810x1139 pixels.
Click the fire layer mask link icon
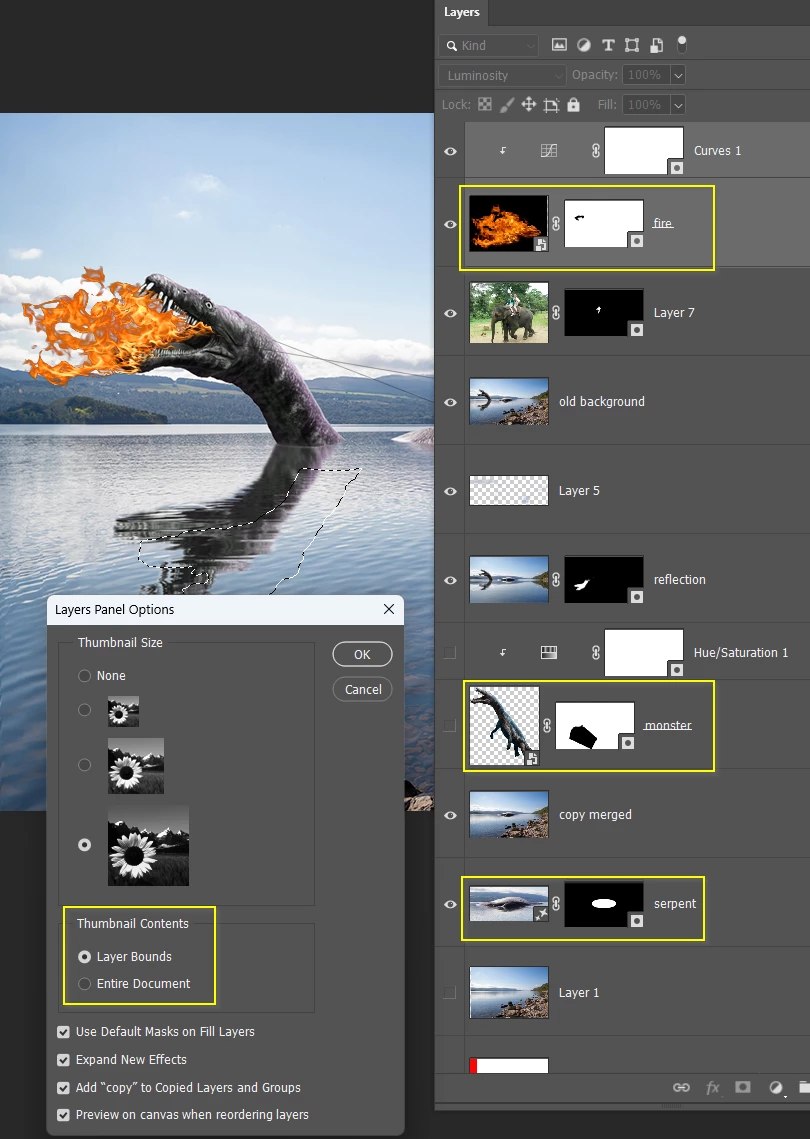tap(556, 224)
